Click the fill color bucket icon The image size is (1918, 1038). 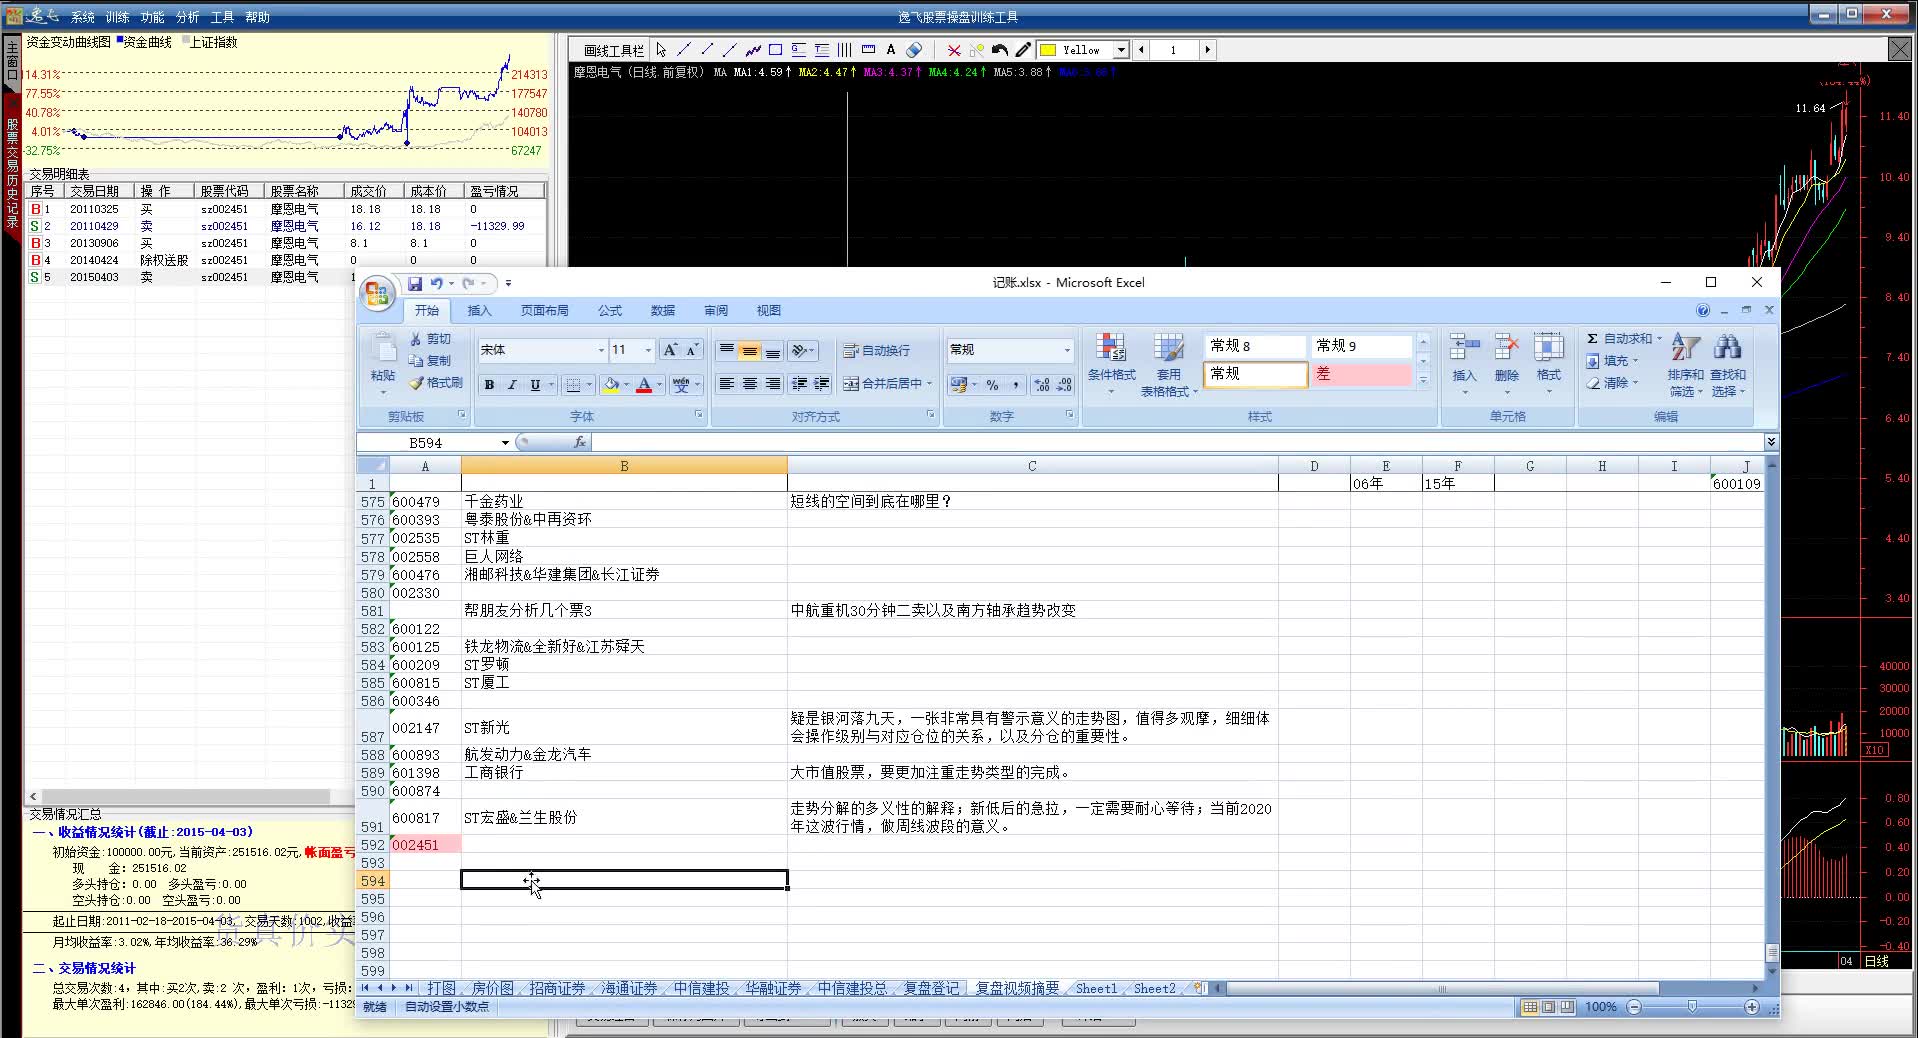click(611, 385)
